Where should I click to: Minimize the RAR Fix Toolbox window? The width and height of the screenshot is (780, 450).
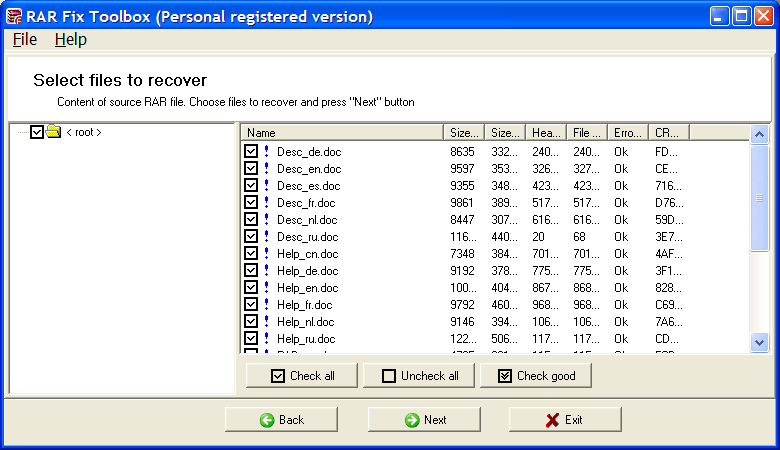coord(719,16)
